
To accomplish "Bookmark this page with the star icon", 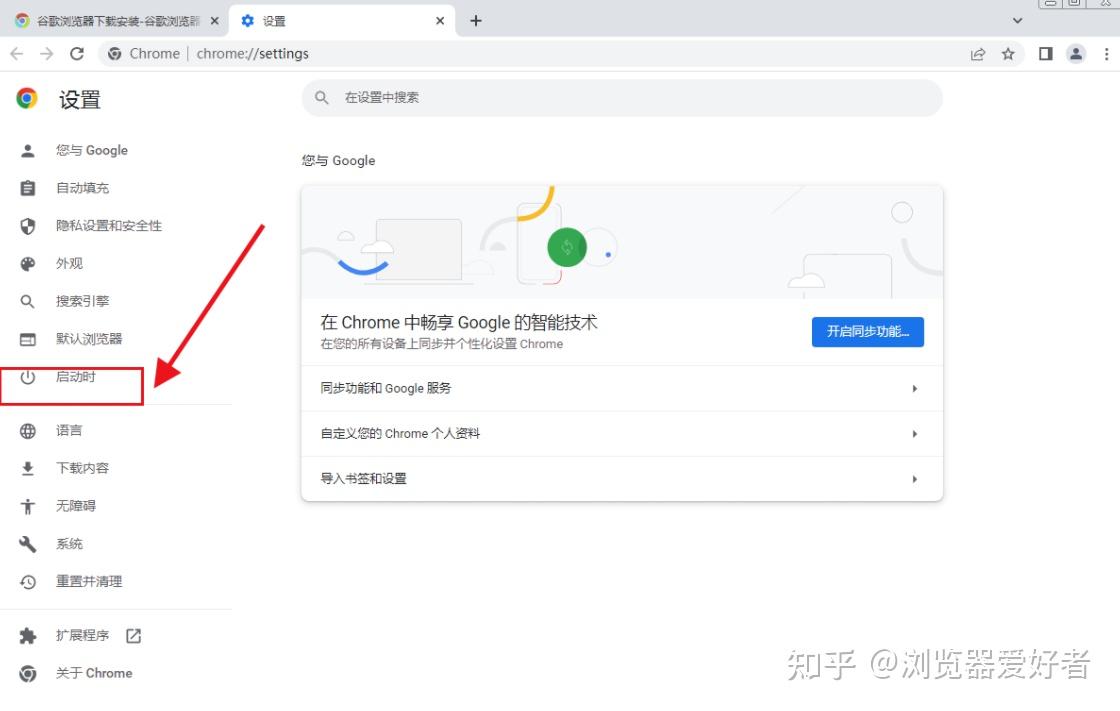I will point(1008,54).
